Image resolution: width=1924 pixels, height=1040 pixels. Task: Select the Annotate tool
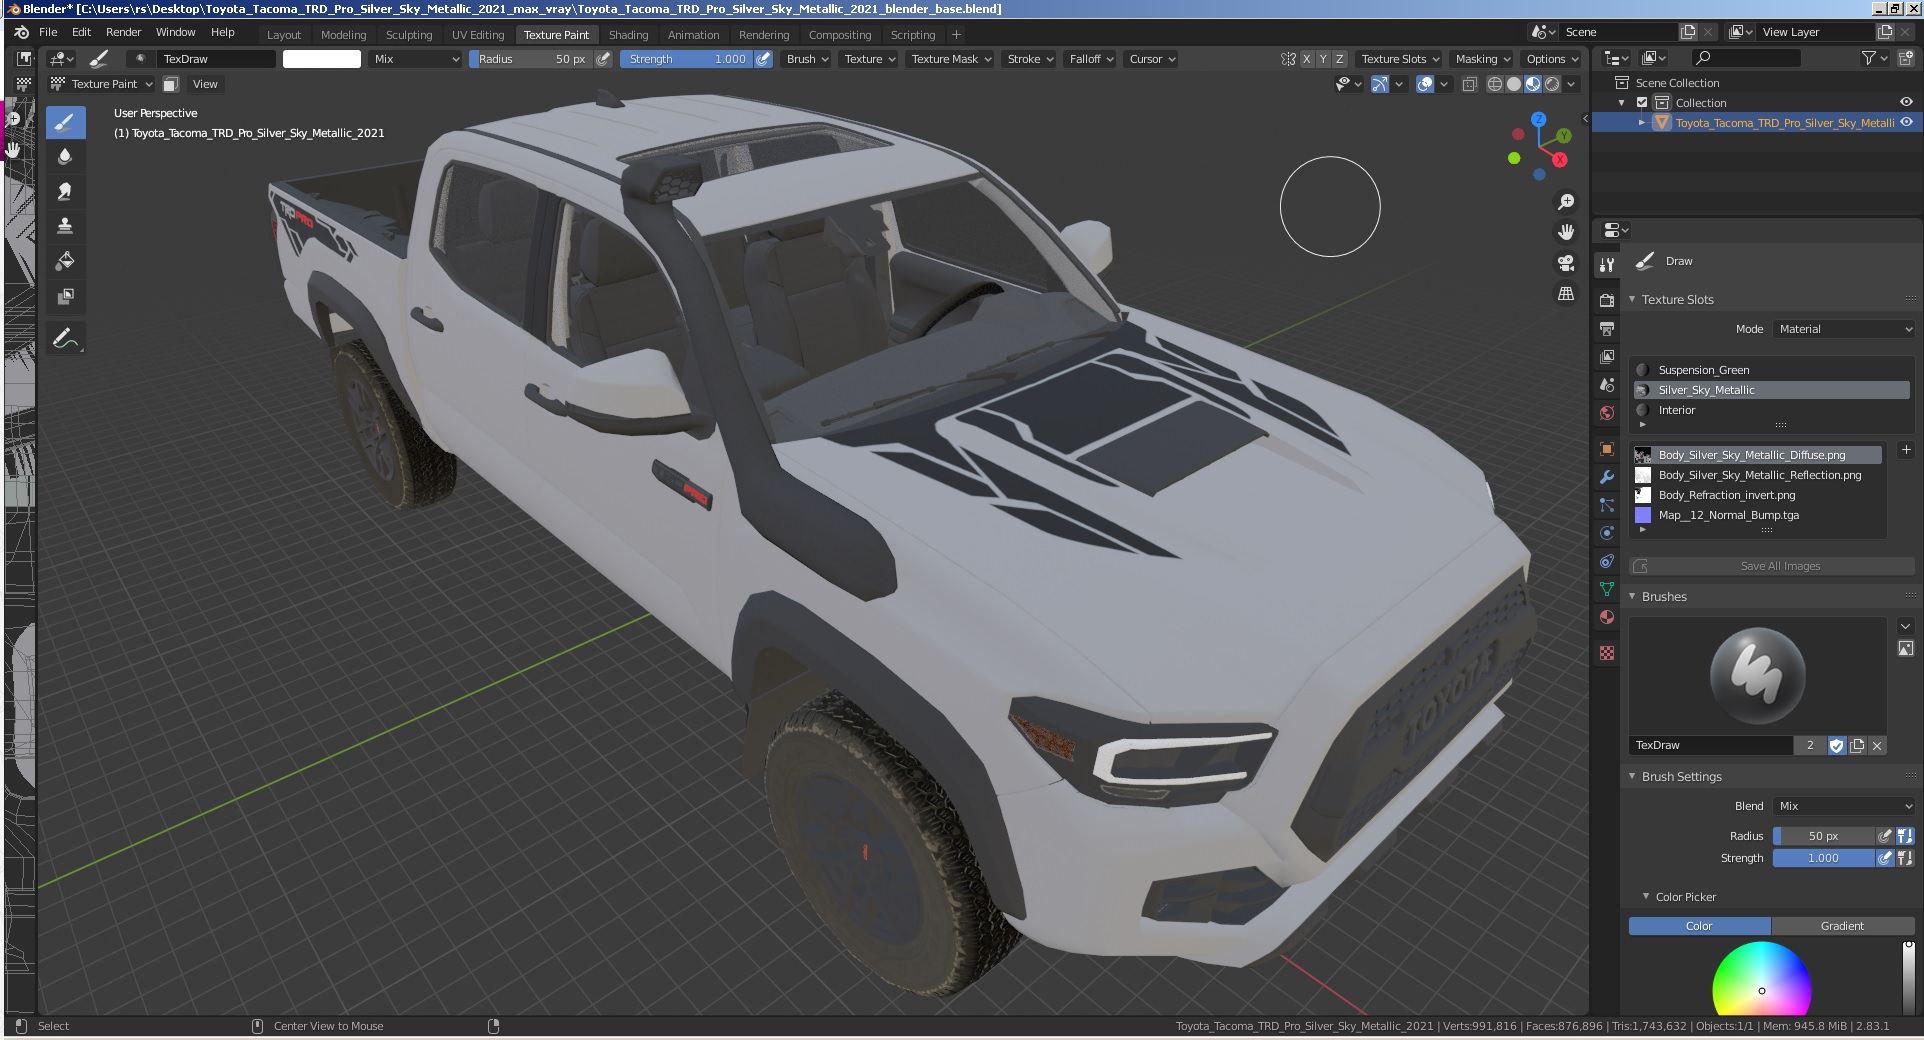(x=65, y=340)
